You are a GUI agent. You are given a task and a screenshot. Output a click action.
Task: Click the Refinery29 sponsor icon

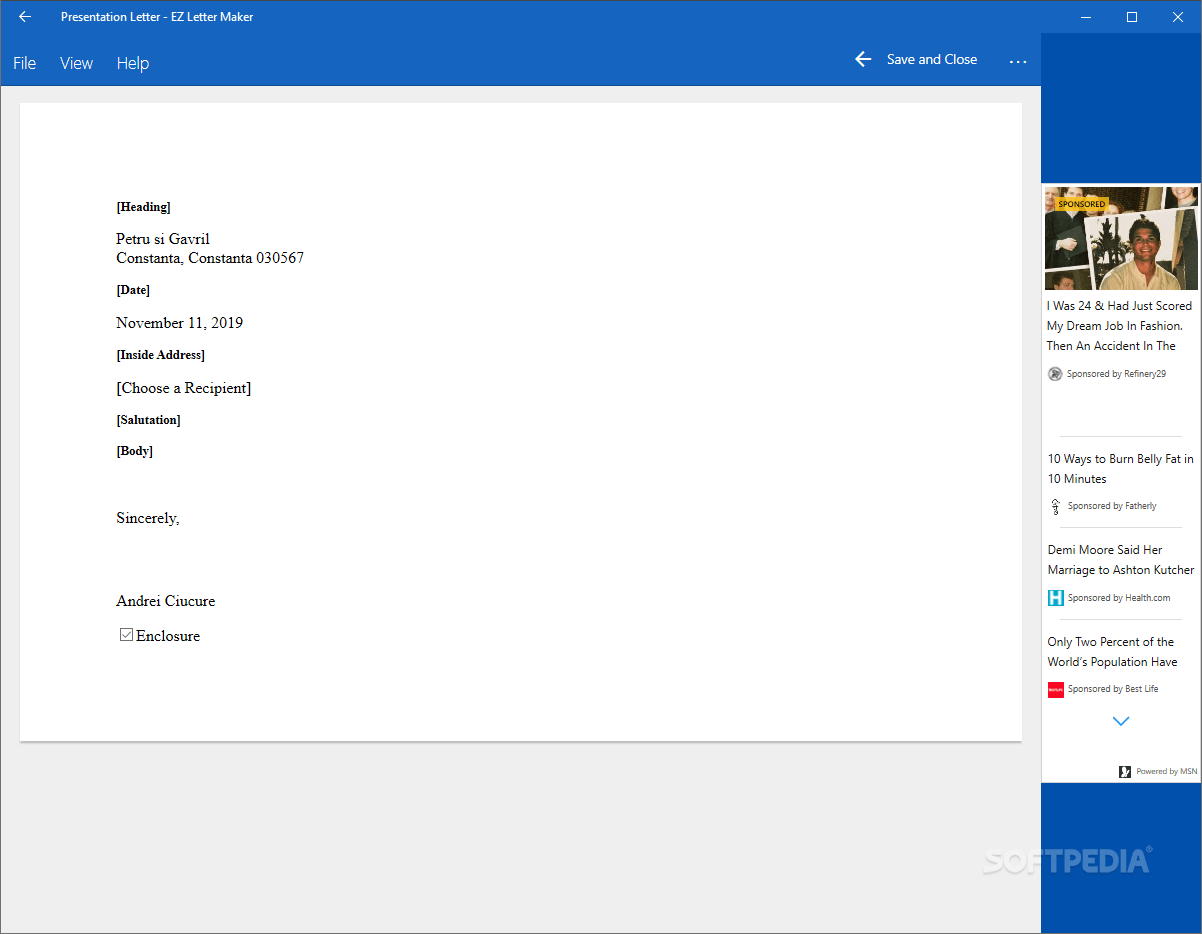tap(1055, 374)
